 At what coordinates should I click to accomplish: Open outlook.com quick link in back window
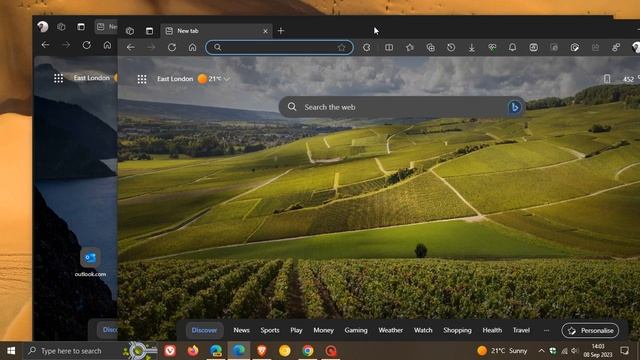[90, 262]
